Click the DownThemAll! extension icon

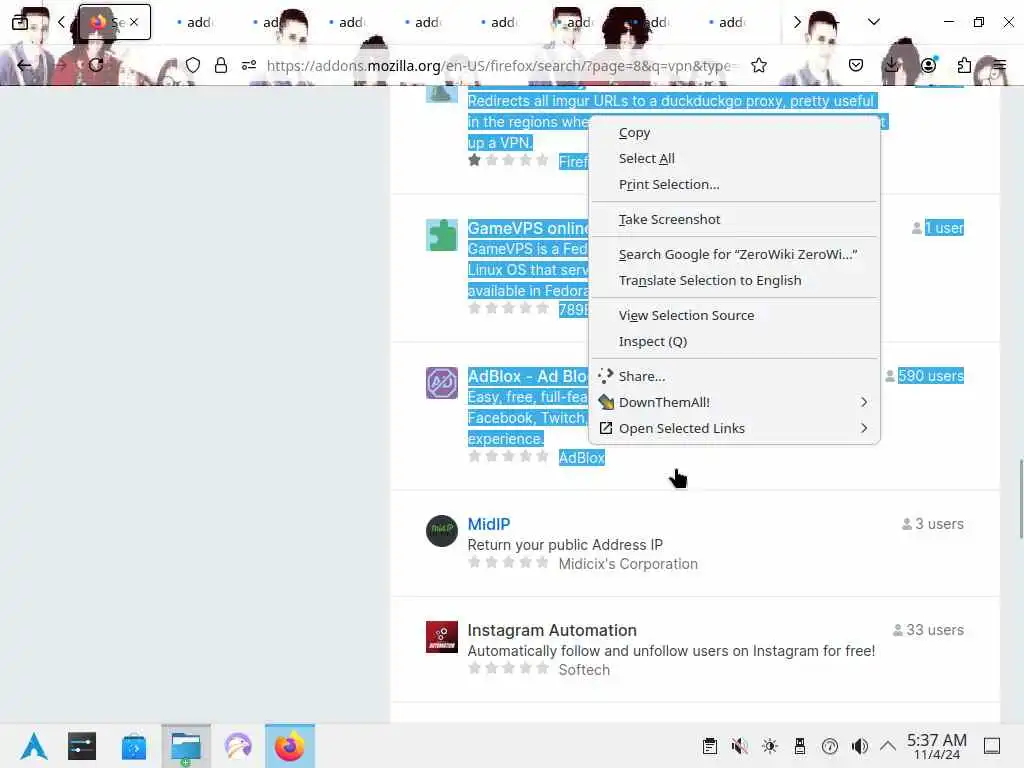606,402
